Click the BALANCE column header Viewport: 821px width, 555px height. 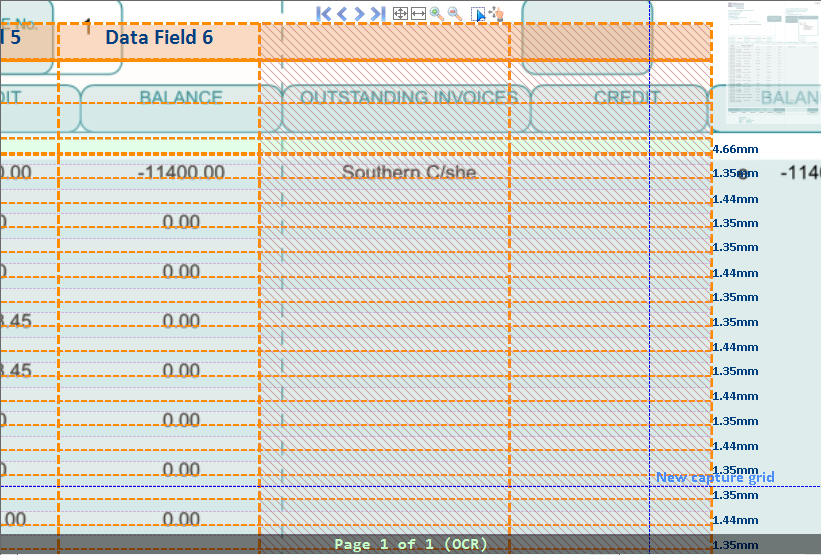tap(180, 98)
